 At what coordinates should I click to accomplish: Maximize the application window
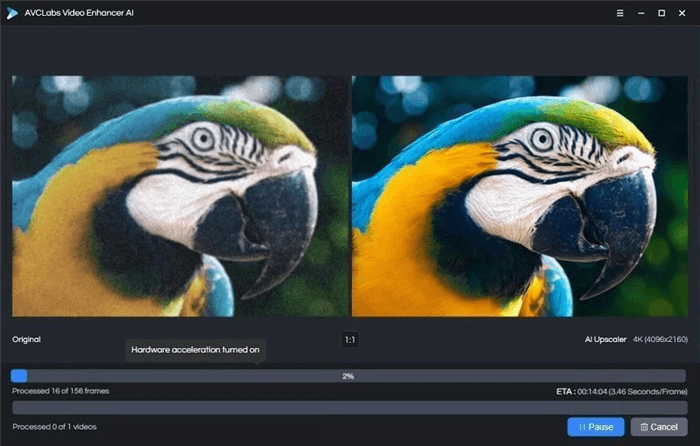661,13
